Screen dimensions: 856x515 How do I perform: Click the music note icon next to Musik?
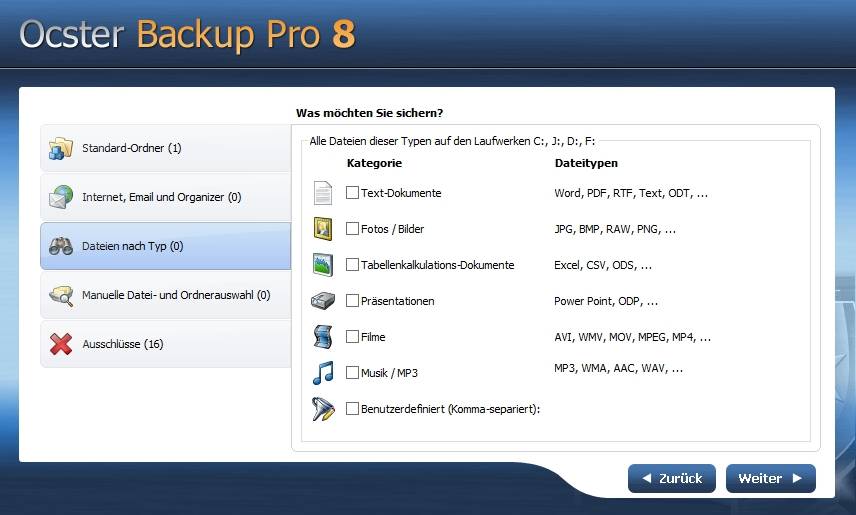coord(323,372)
